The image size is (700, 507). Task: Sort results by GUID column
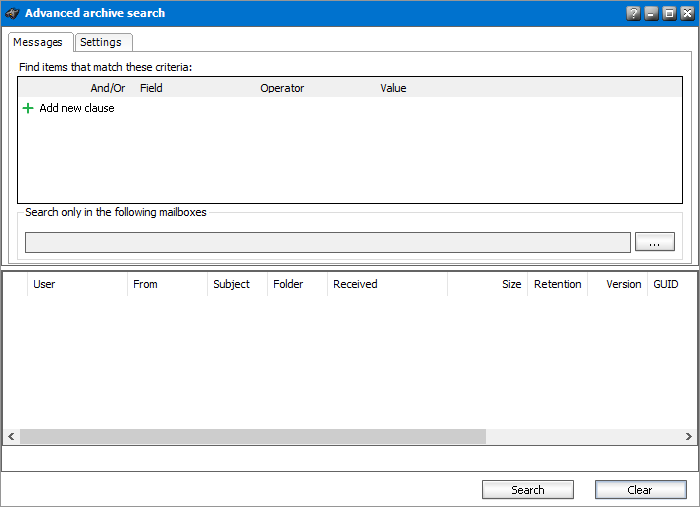tap(672, 284)
